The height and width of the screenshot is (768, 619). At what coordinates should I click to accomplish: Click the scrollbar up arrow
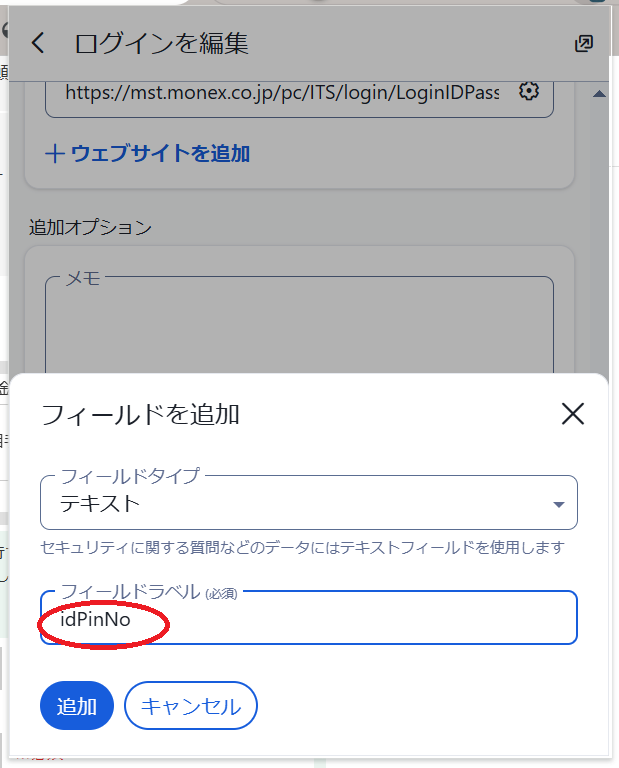pyautogui.click(x=600, y=94)
